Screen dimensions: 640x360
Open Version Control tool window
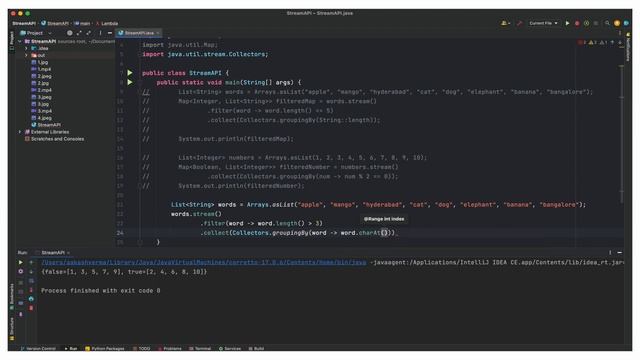[38, 349]
